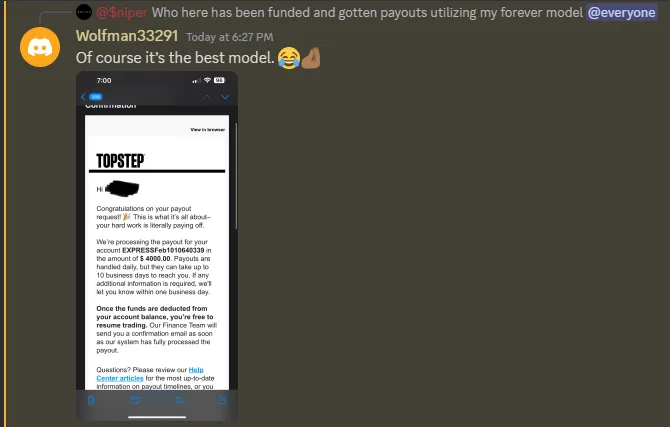Tap the blue back chevron in mail header
The width and height of the screenshot is (670, 427).
point(83,97)
